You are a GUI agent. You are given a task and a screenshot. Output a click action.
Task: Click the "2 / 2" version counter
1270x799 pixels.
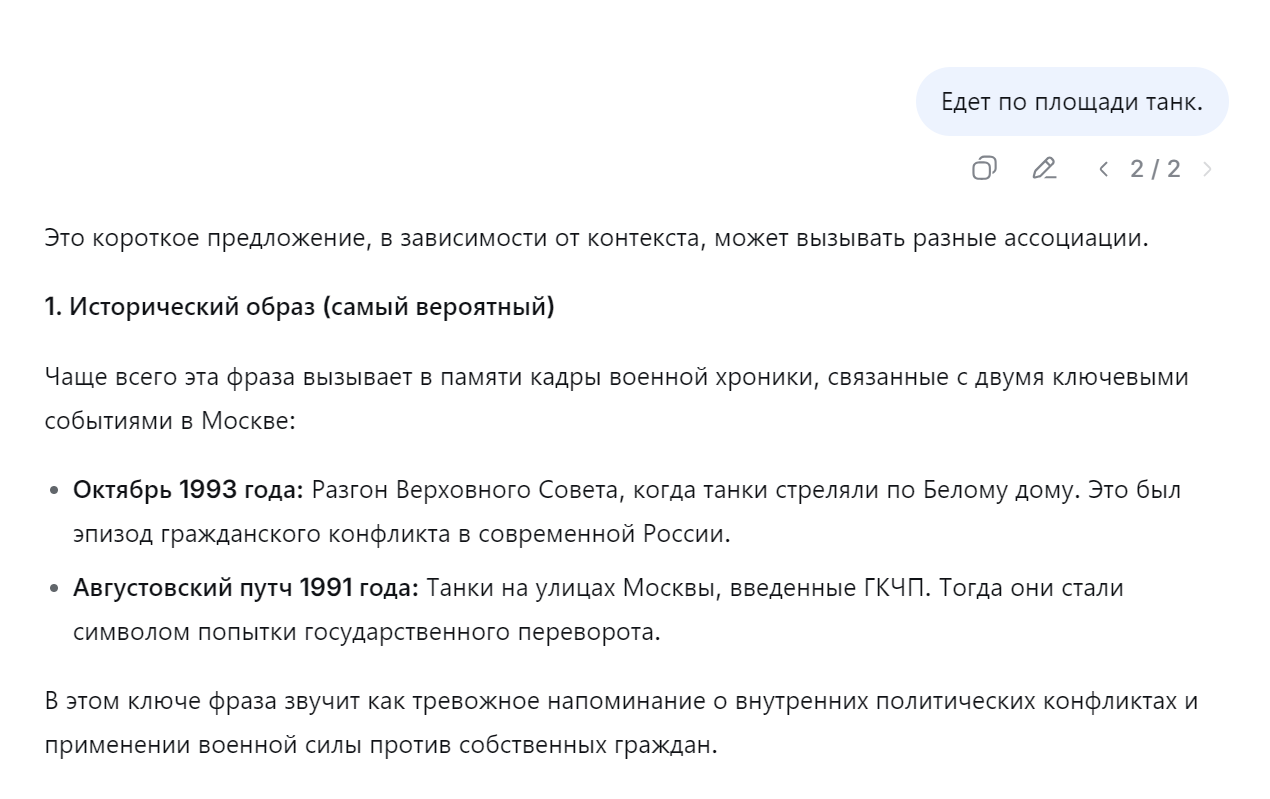[1155, 168]
